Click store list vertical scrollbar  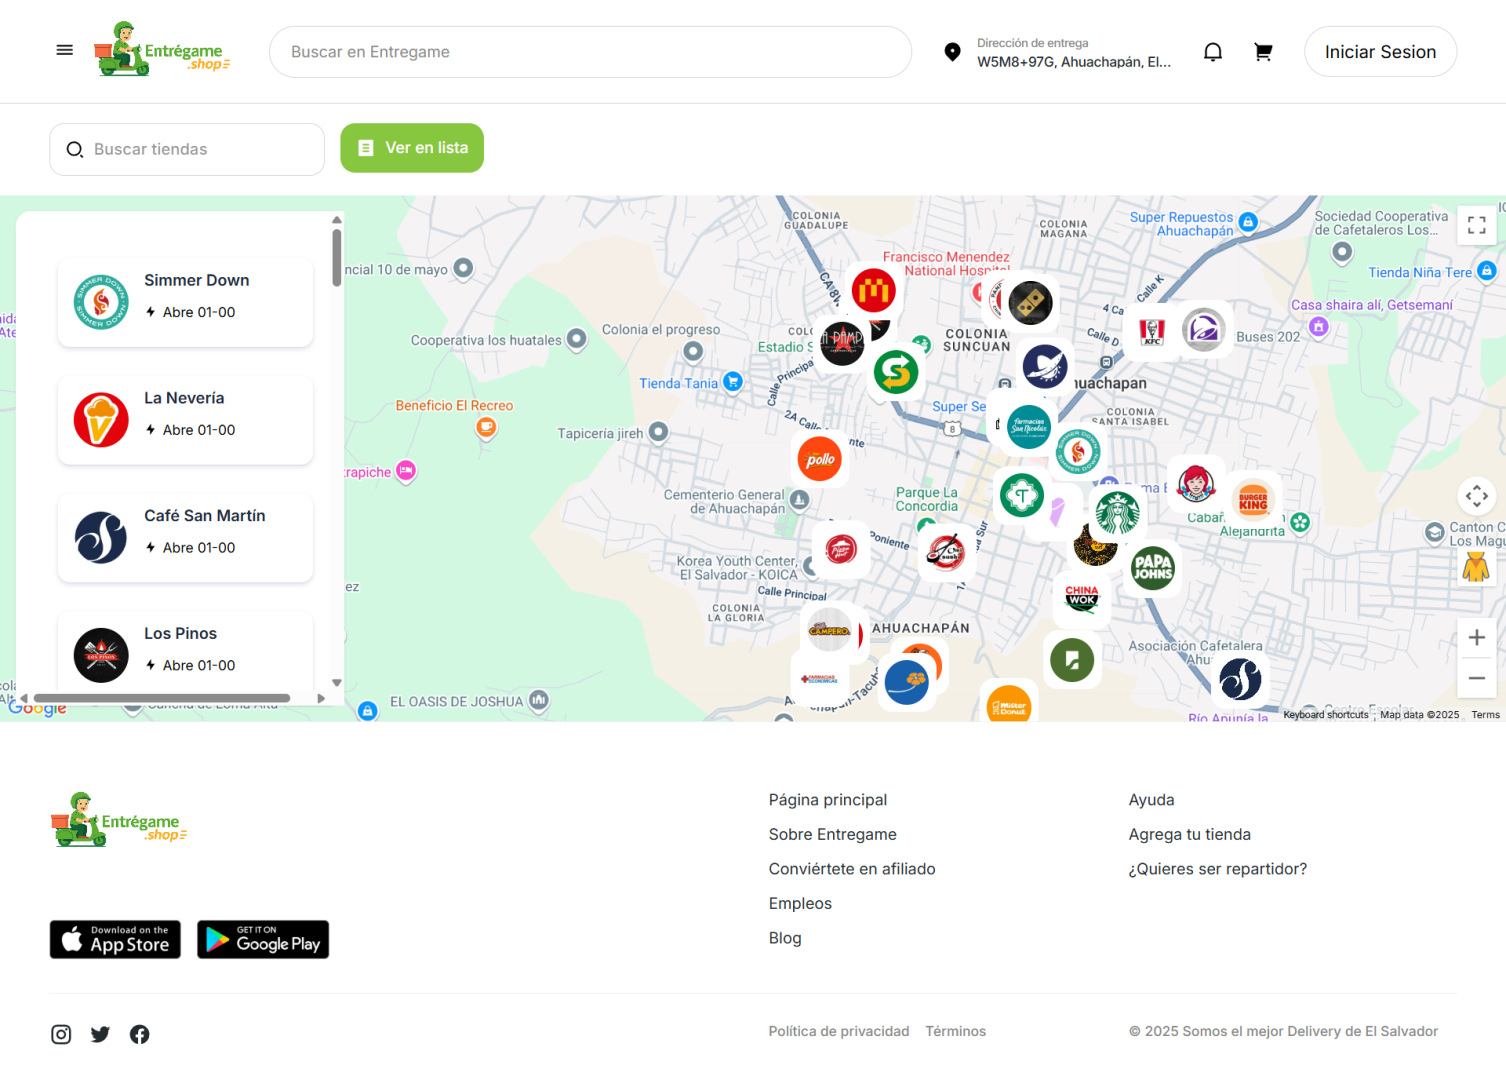pos(337,258)
